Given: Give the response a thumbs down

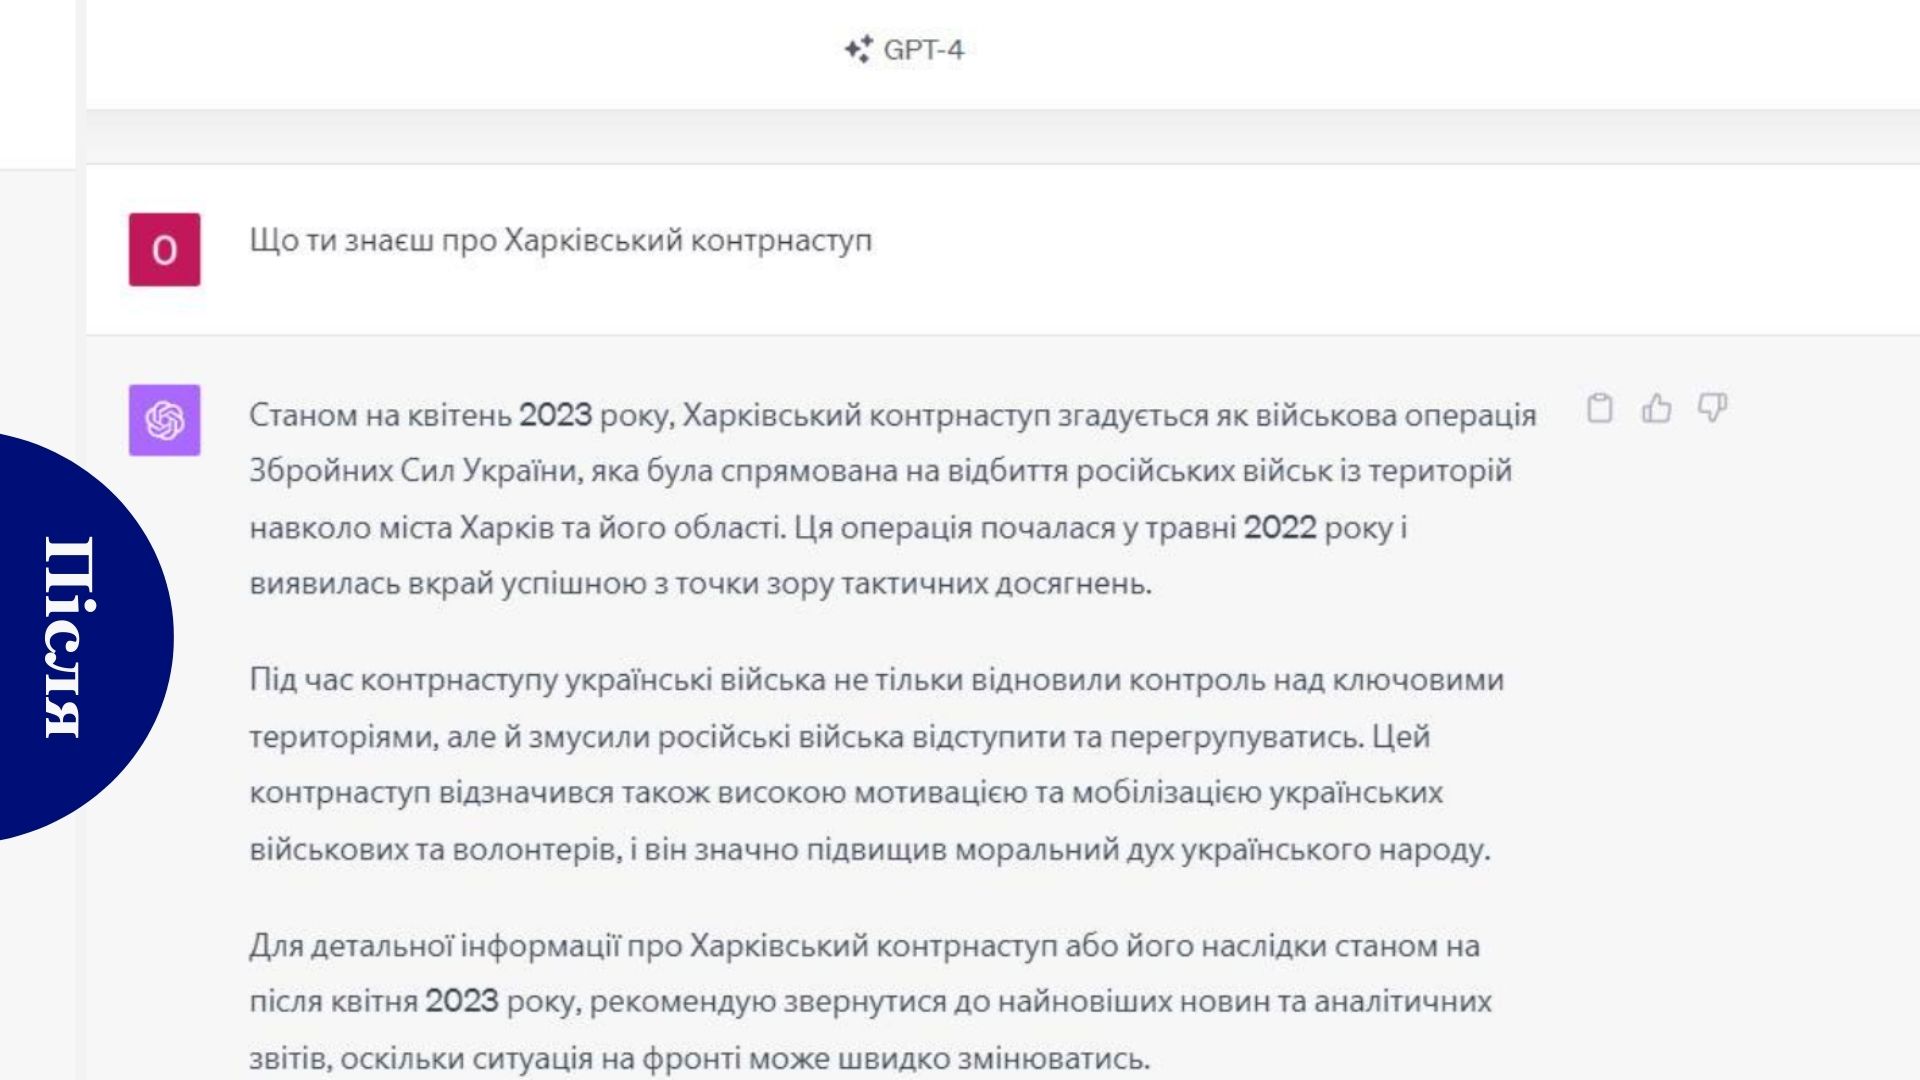Looking at the screenshot, I should click(1712, 408).
